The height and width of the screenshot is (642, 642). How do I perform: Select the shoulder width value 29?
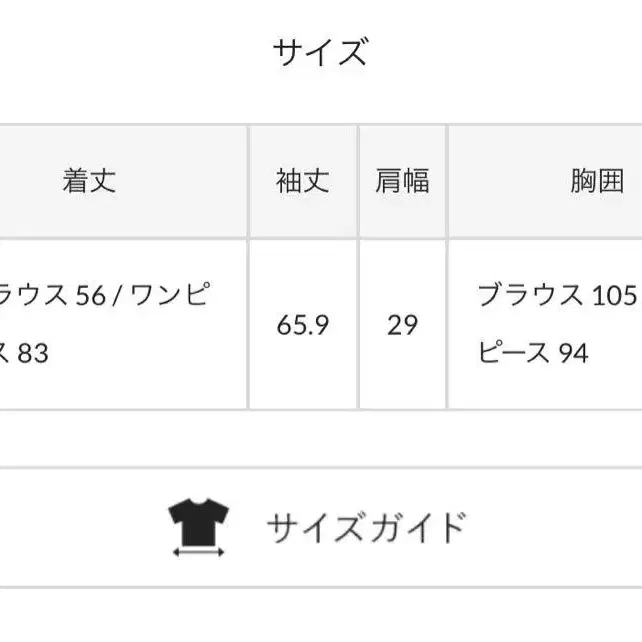coord(402,325)
